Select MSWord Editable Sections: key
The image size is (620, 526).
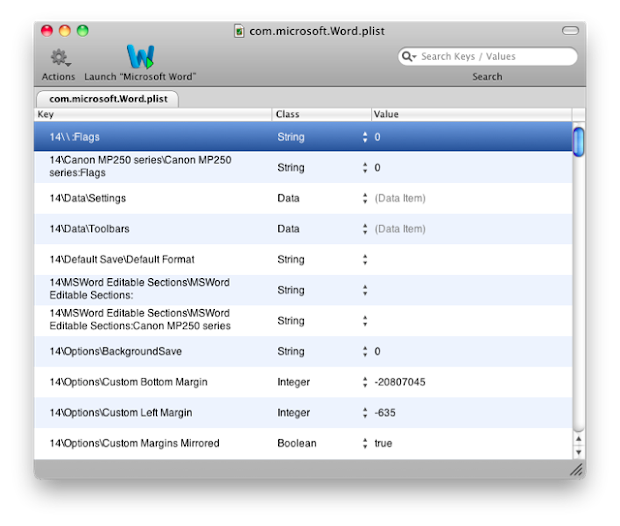139,289
